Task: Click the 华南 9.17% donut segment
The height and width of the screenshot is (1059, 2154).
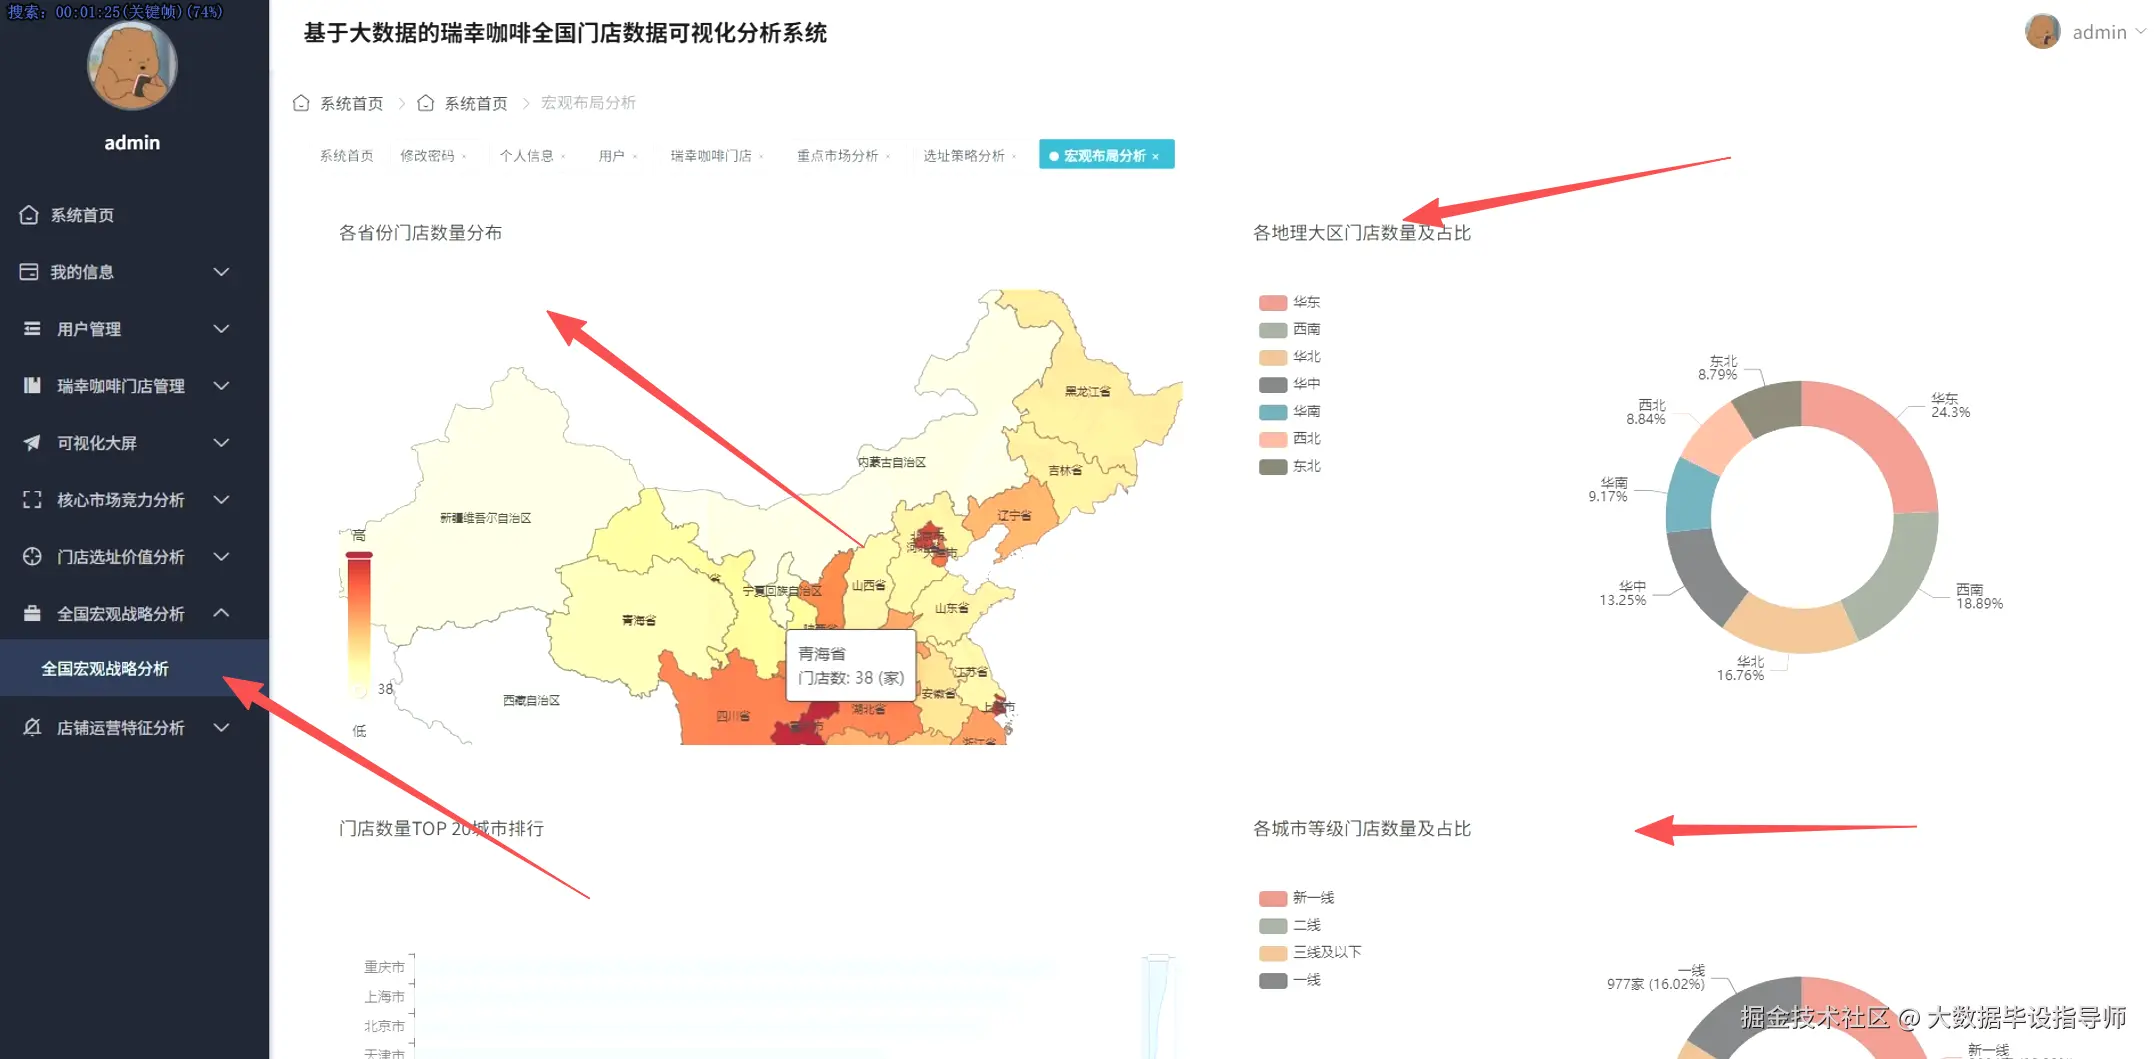Action: 1692,496
